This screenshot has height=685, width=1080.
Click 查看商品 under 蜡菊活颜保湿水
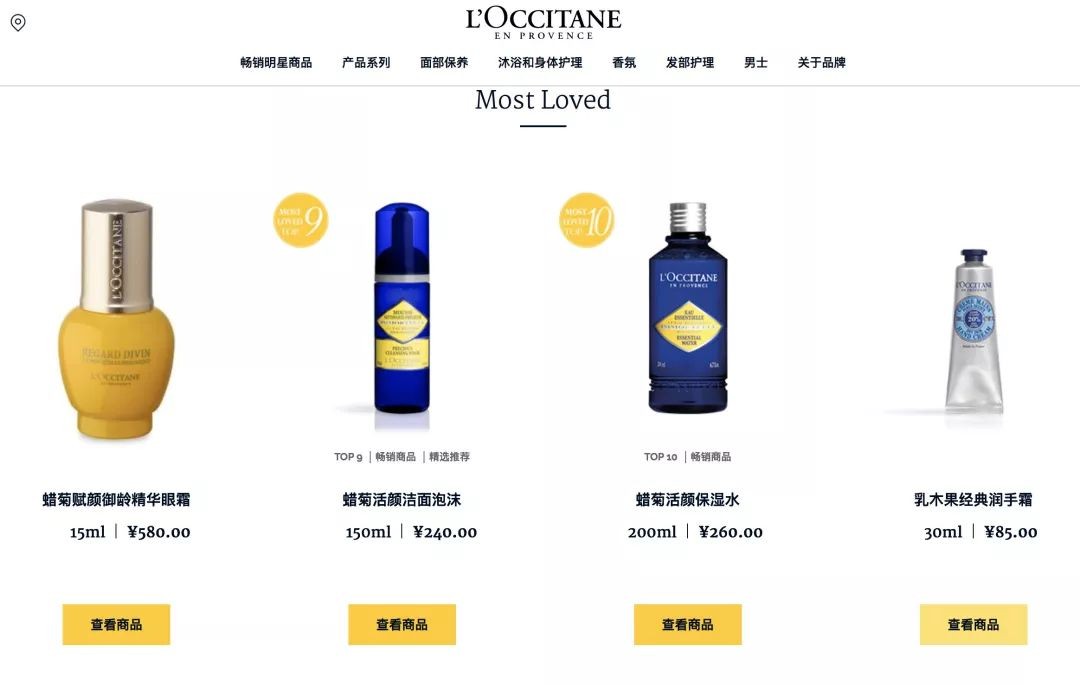click(688, 624)
